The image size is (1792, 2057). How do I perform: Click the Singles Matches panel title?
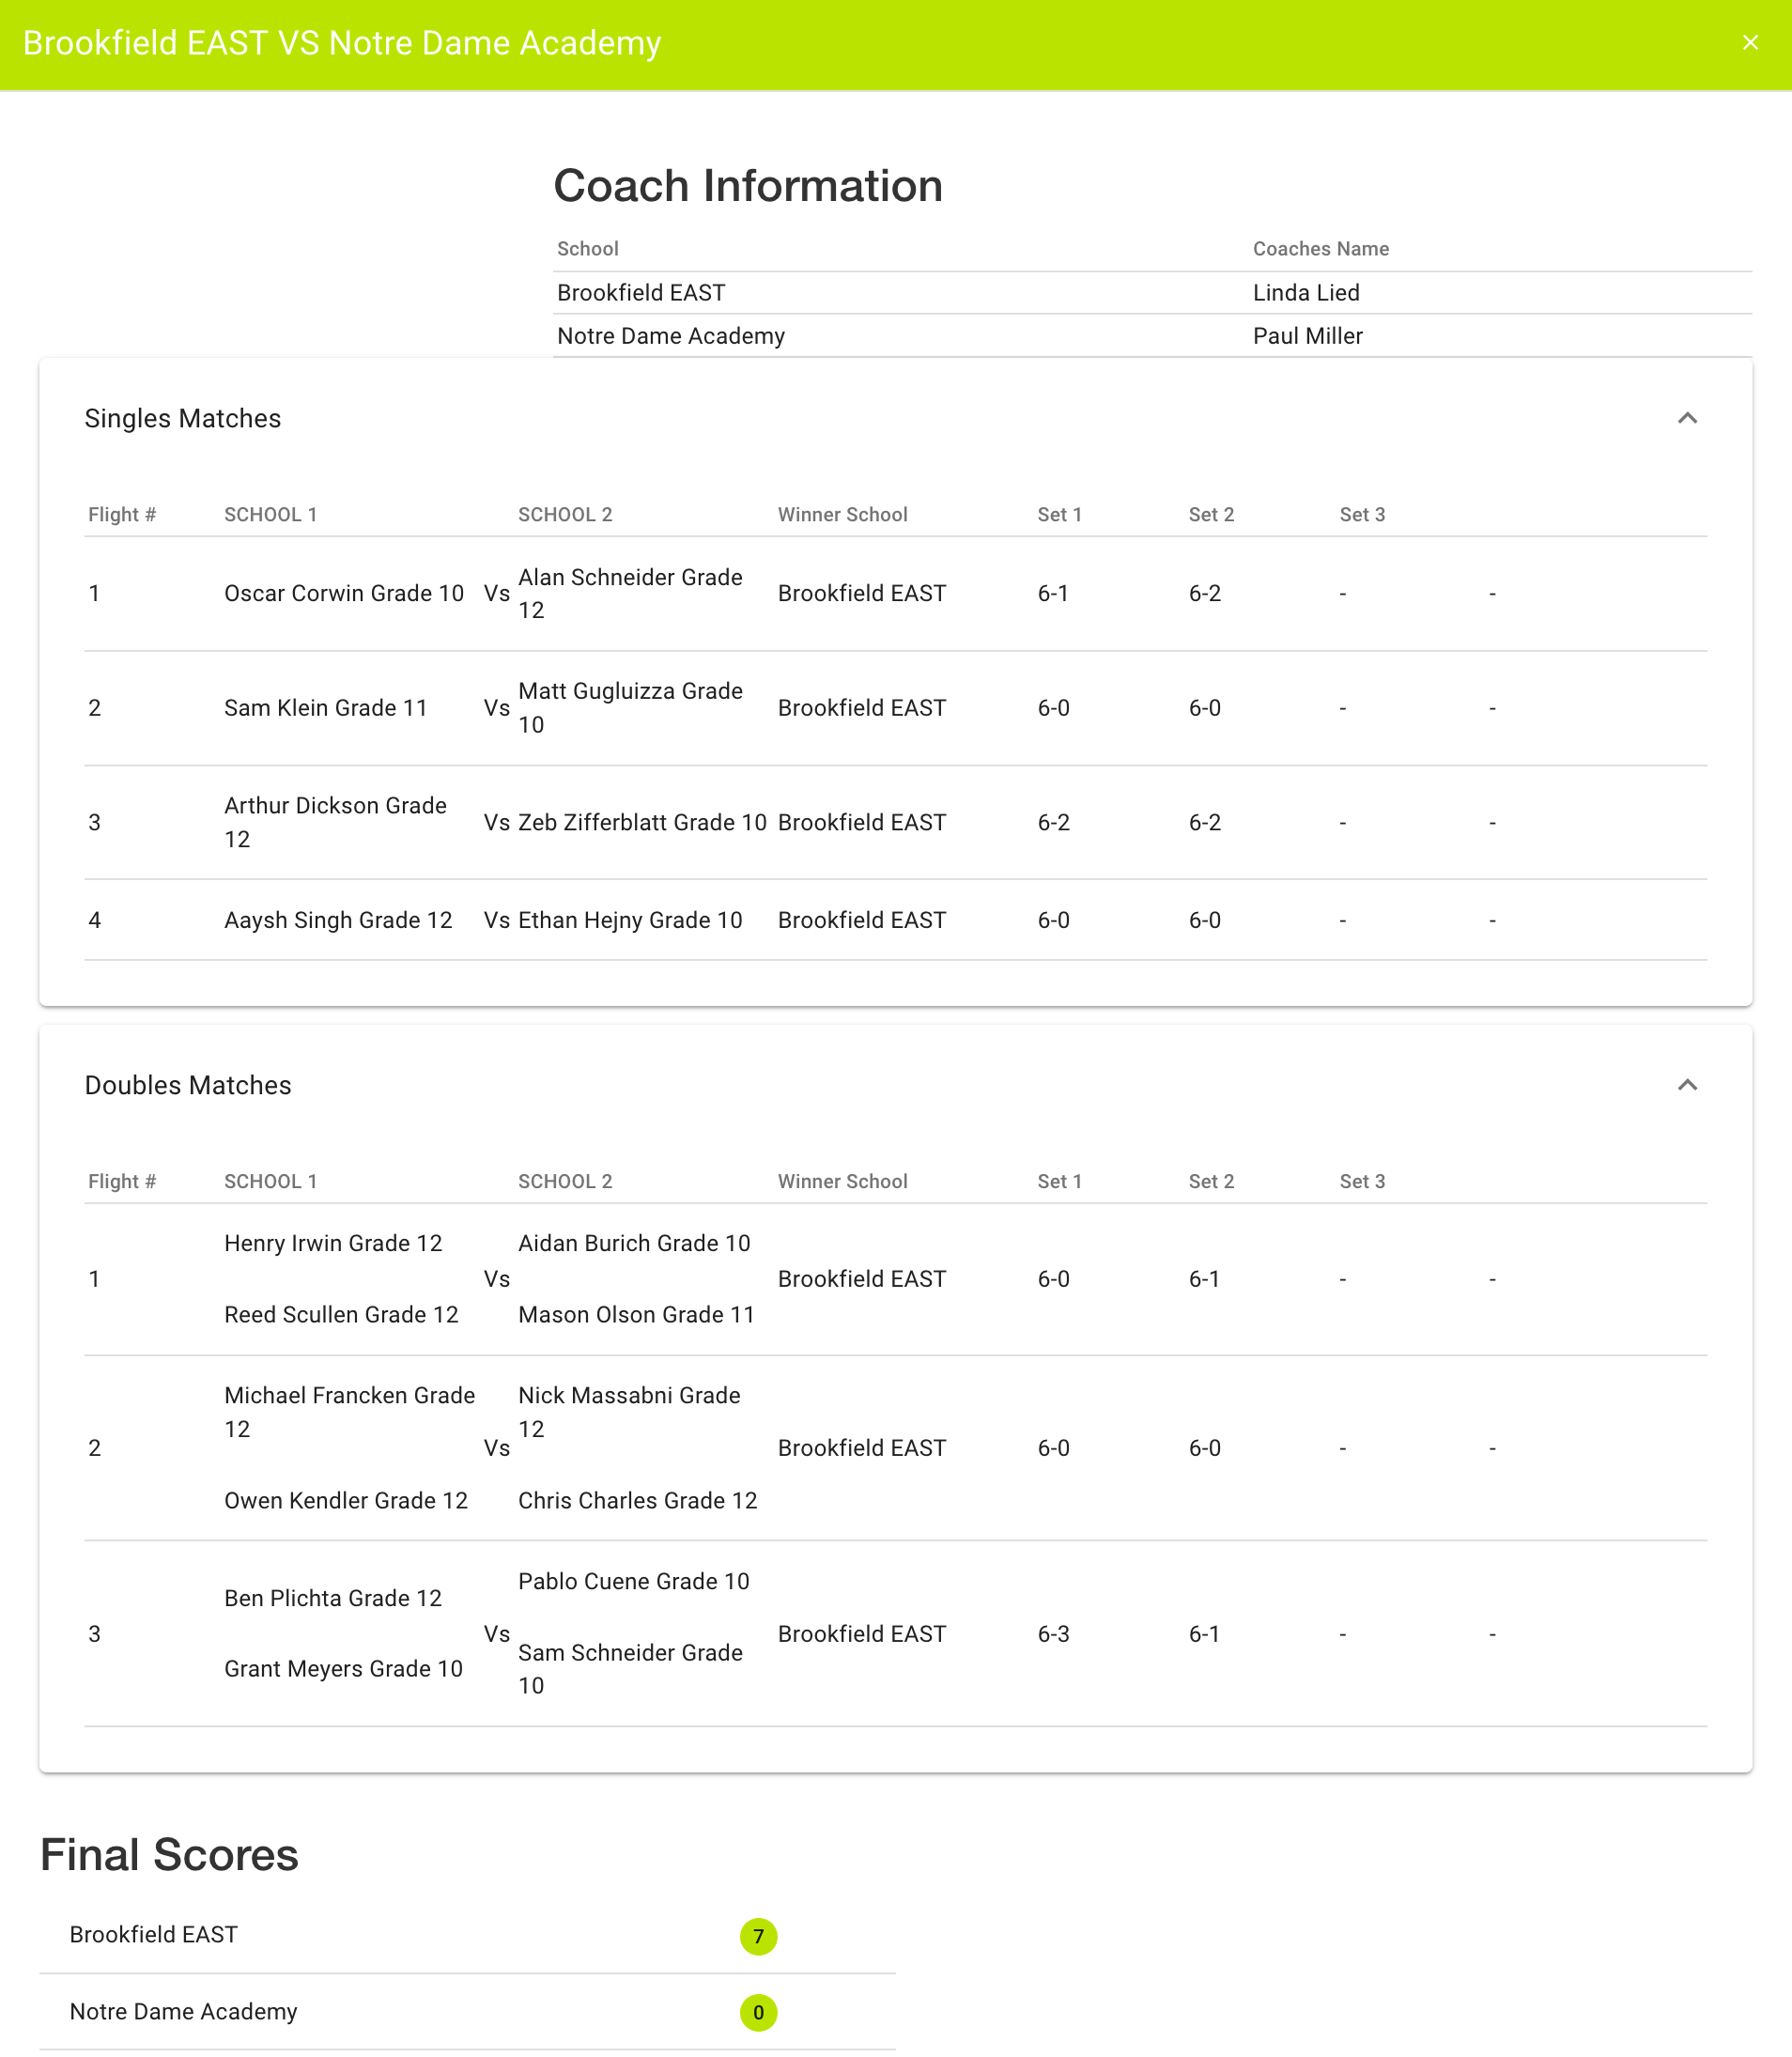pos(183,418)
